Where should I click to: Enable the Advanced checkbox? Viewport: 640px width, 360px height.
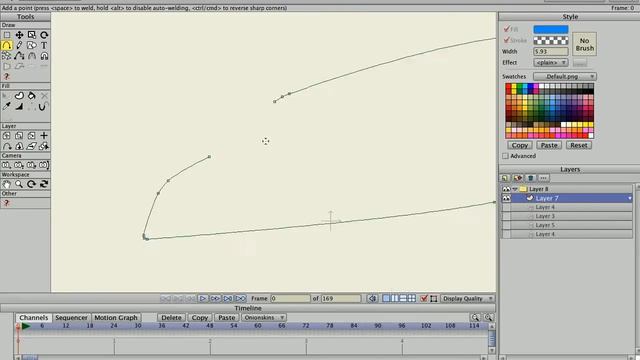click(505, 156)
